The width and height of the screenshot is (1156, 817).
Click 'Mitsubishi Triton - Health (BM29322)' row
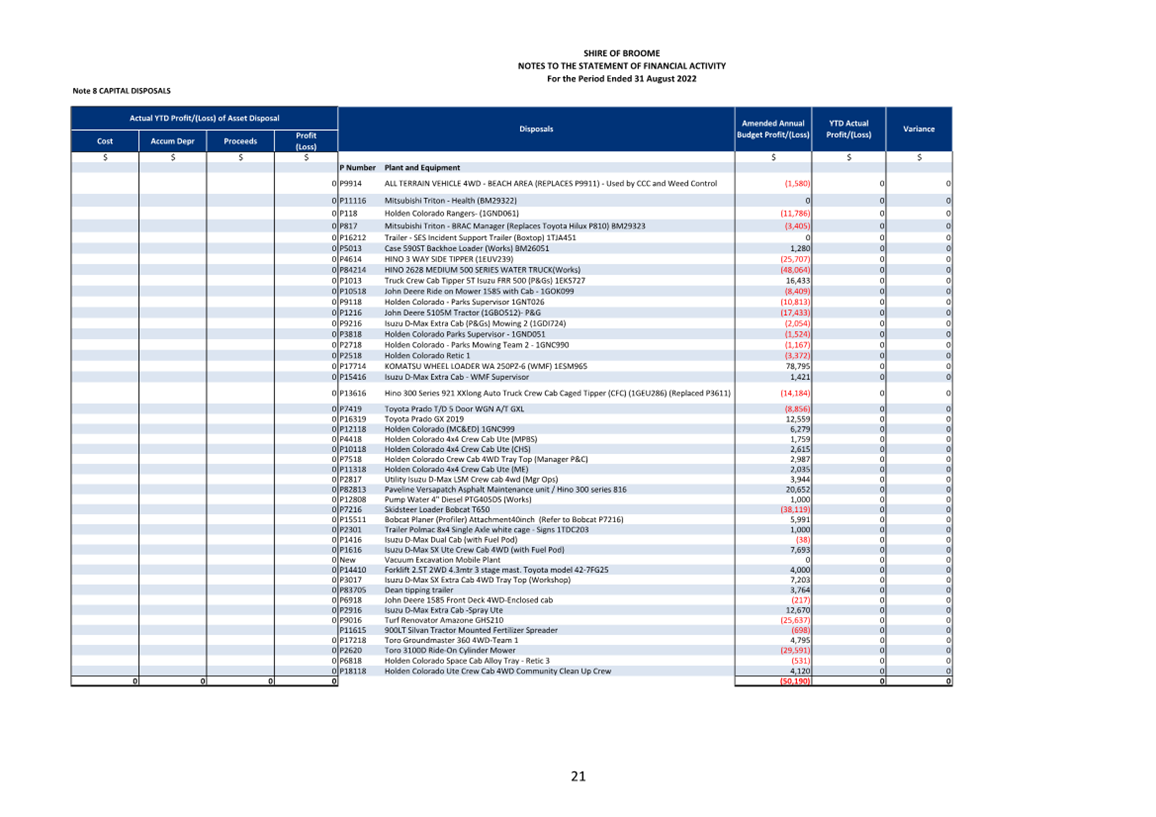(x=450, y=201)
